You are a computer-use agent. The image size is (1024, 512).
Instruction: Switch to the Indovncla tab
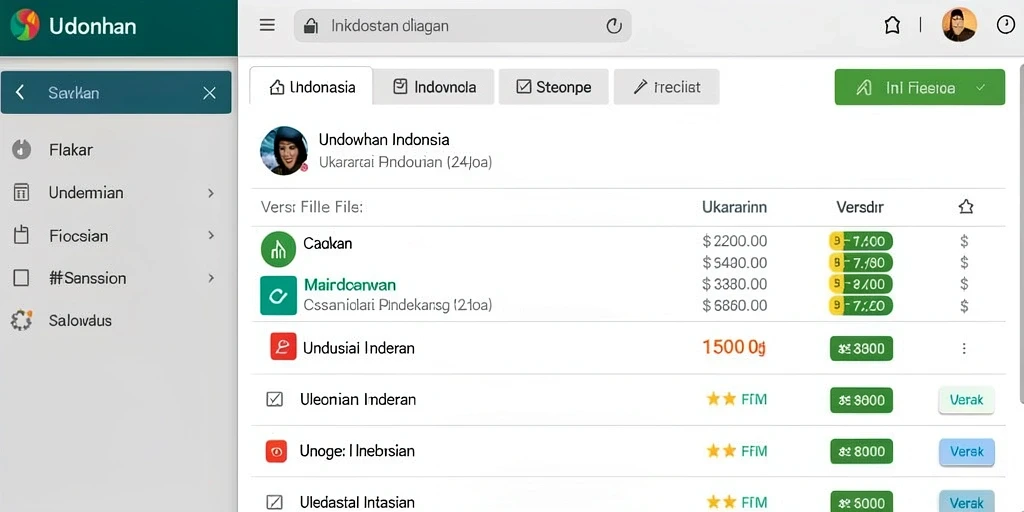[434, 87]
